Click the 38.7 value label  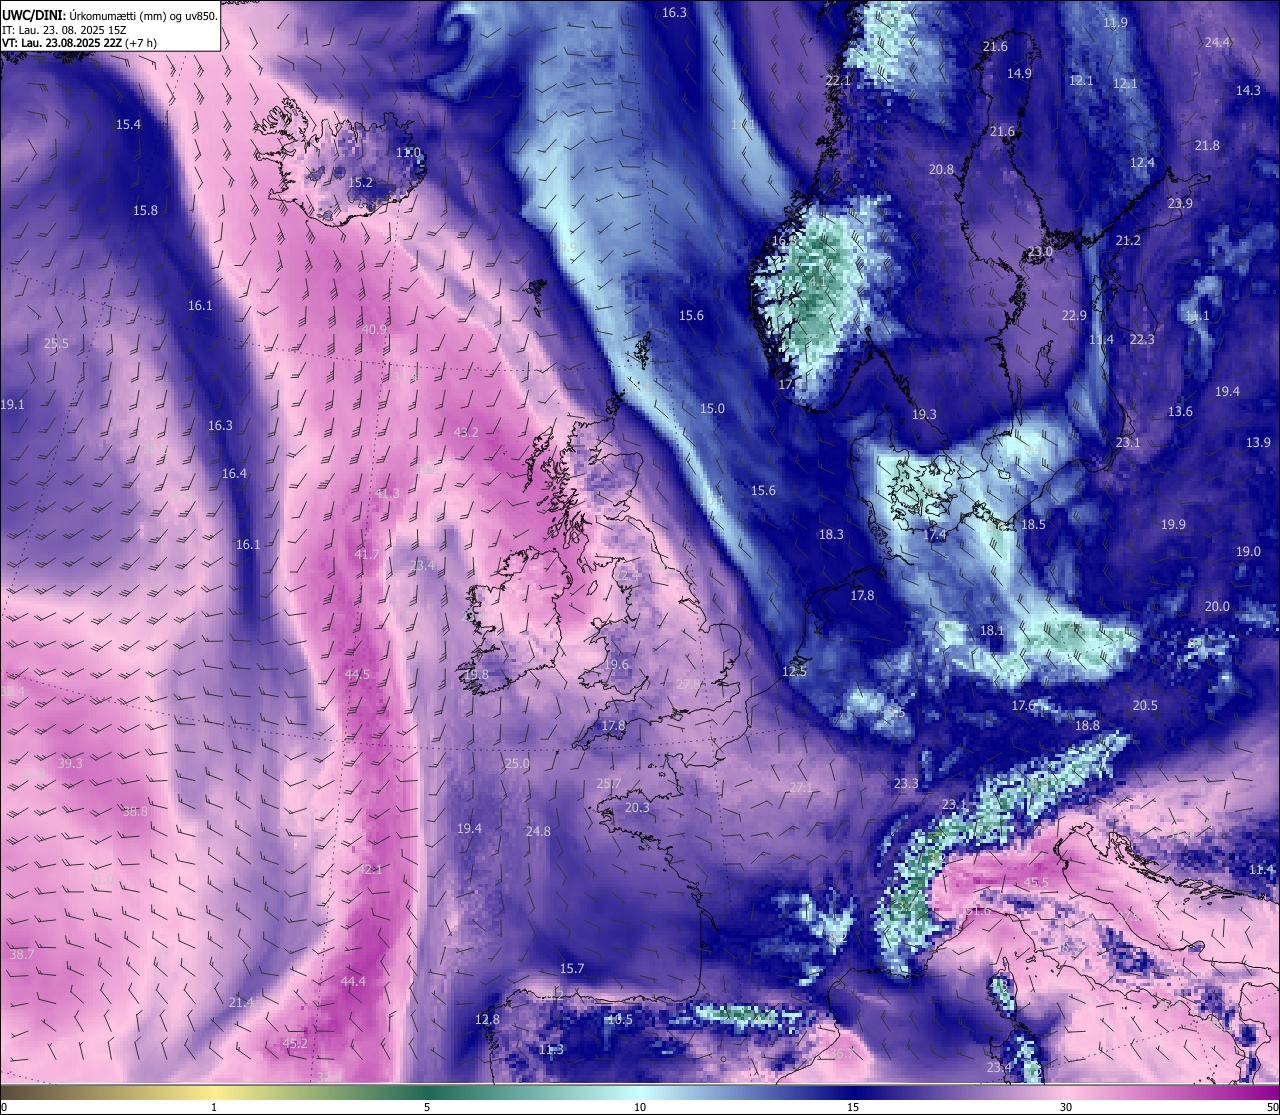tap(21, 955)
